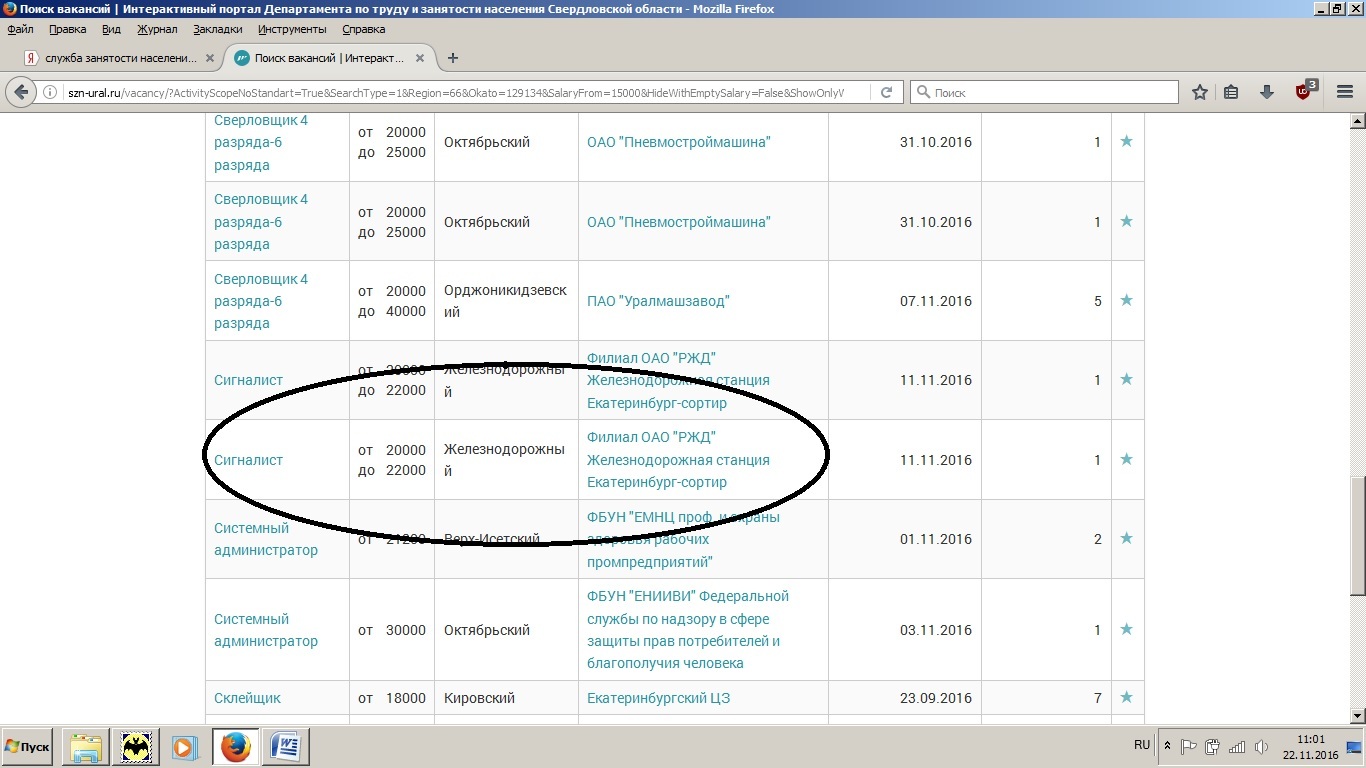Open the Правка menu
Image resolution: width=1366 pixels, height=768 pixels.
67,29
